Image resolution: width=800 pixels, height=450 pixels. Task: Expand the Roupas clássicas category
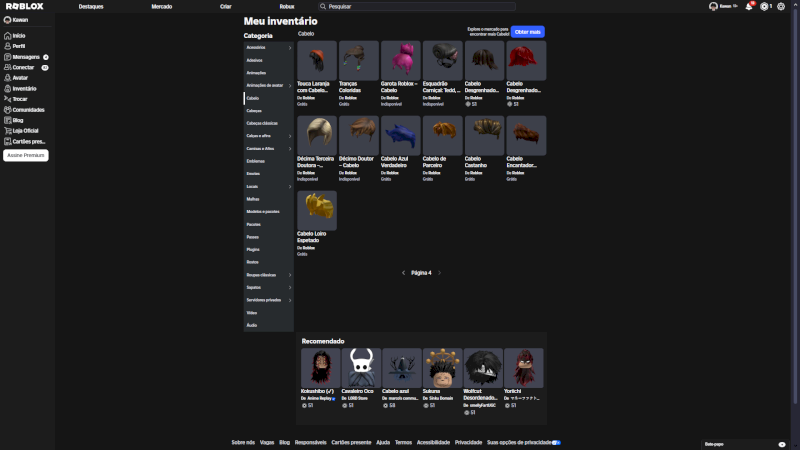290,275
